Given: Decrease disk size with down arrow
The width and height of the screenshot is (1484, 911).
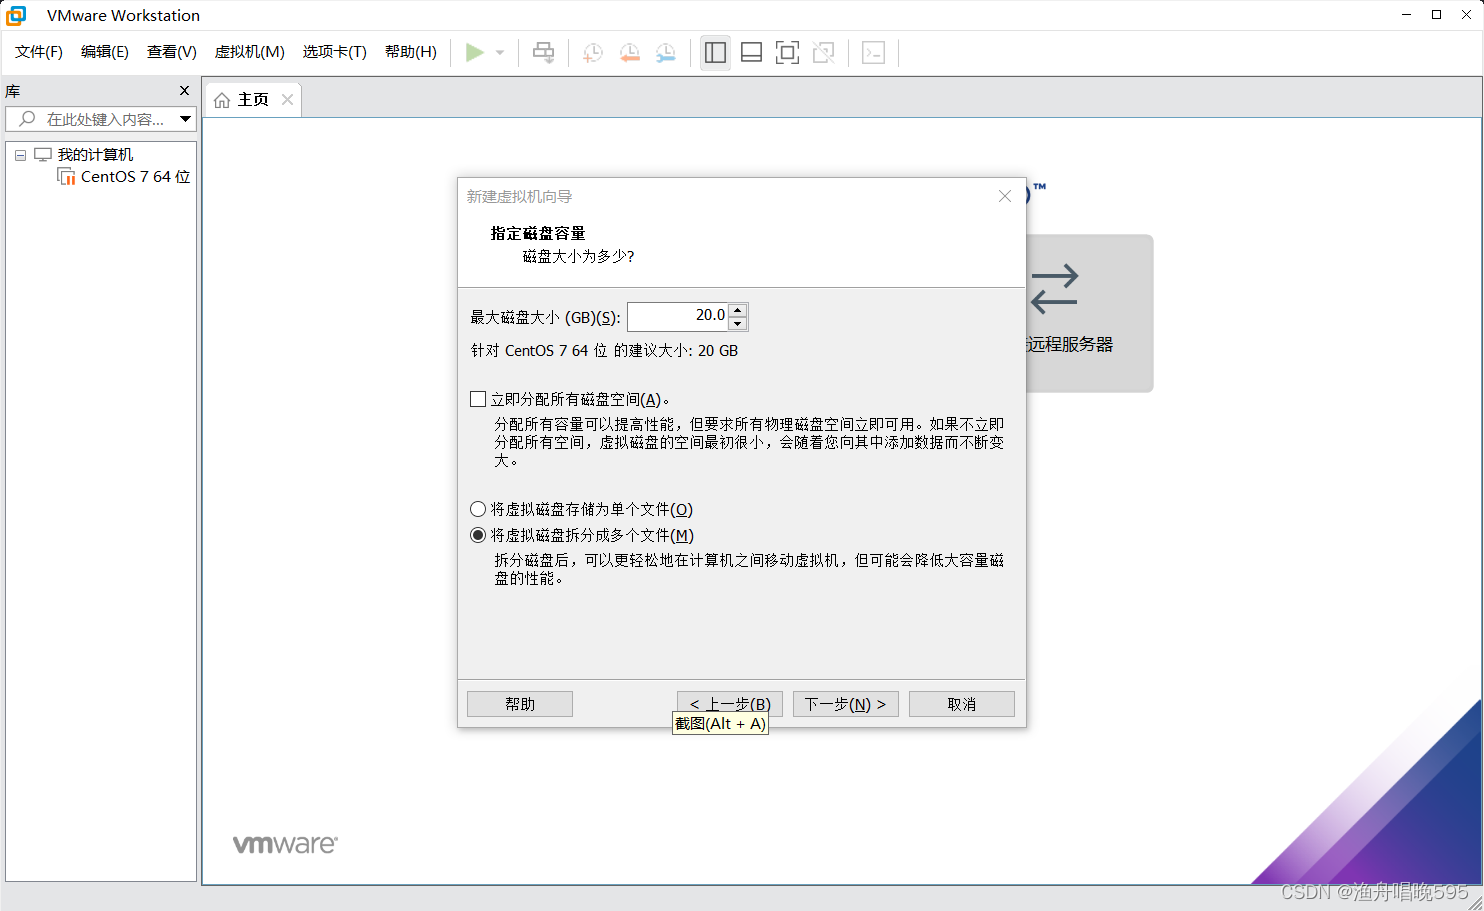Looking at the screenshot, I should (x=738, y=323).
